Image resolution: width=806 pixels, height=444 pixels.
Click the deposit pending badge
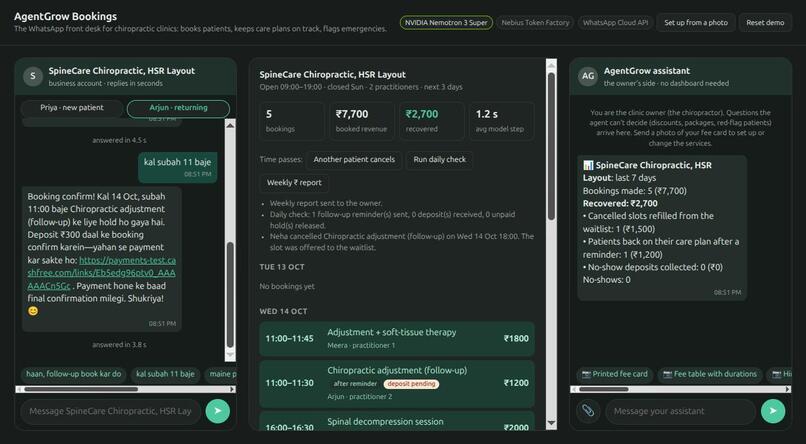411,384
